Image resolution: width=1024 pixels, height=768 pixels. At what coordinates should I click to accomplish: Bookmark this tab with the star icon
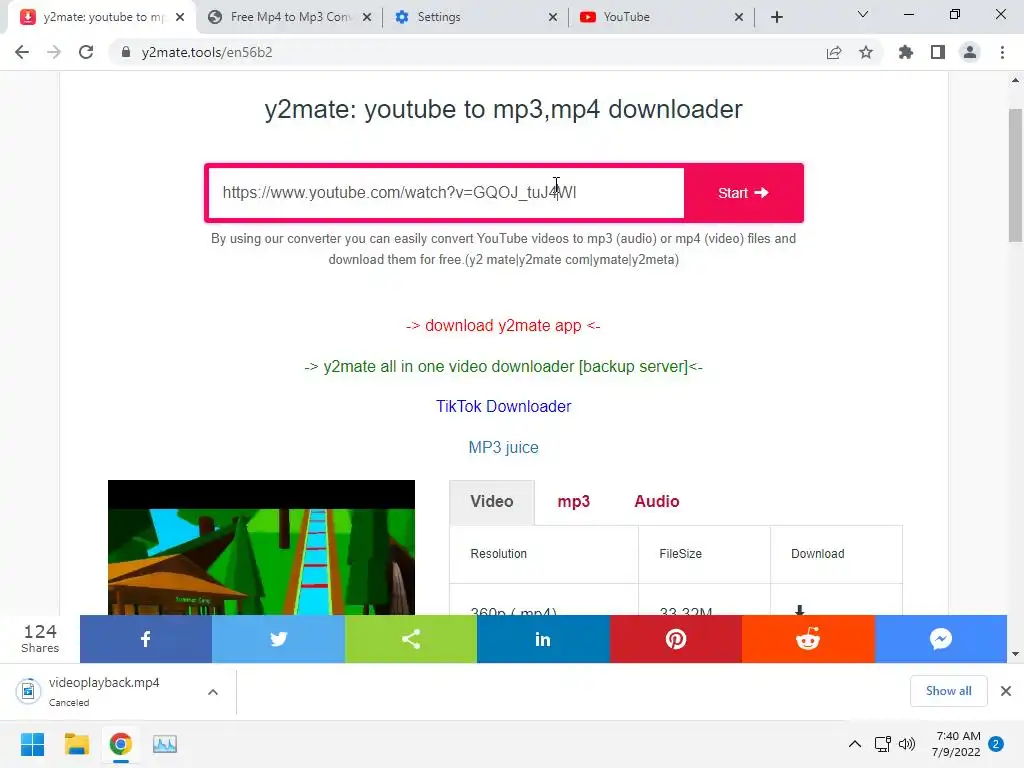point(866,52)
